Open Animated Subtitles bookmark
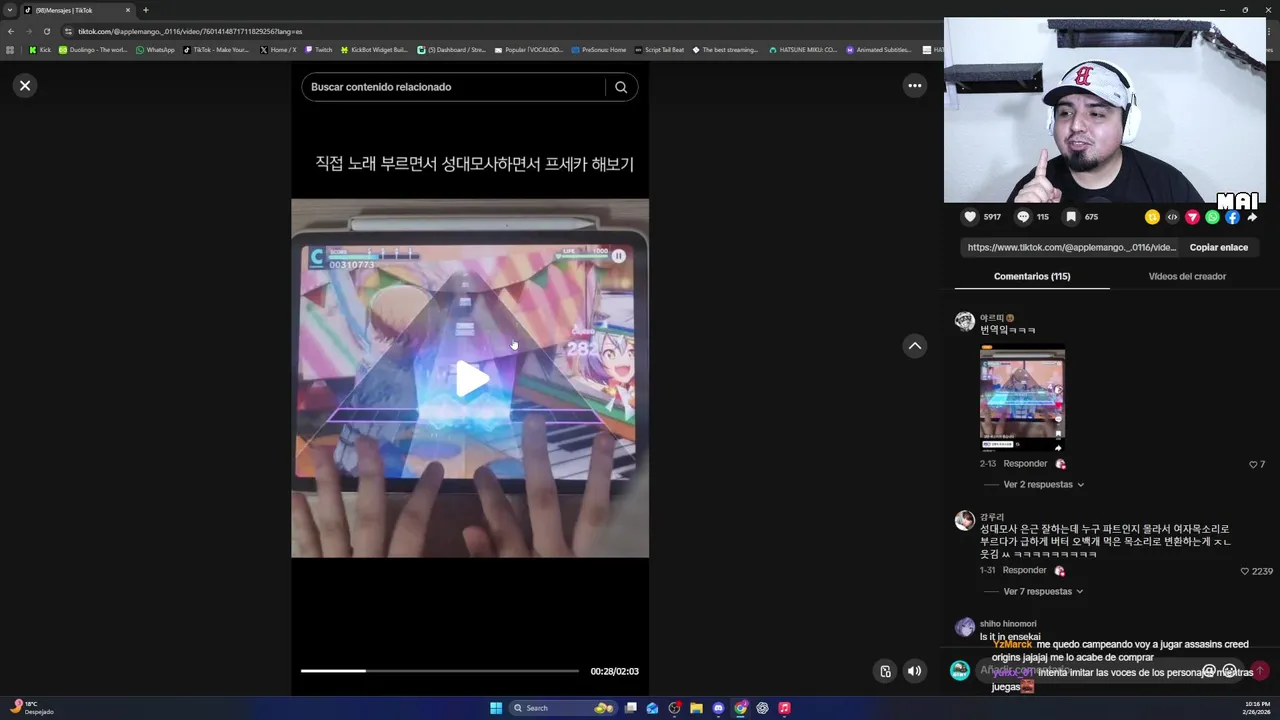The height and width of the screenshot is (720, 1280). [879, 50]
